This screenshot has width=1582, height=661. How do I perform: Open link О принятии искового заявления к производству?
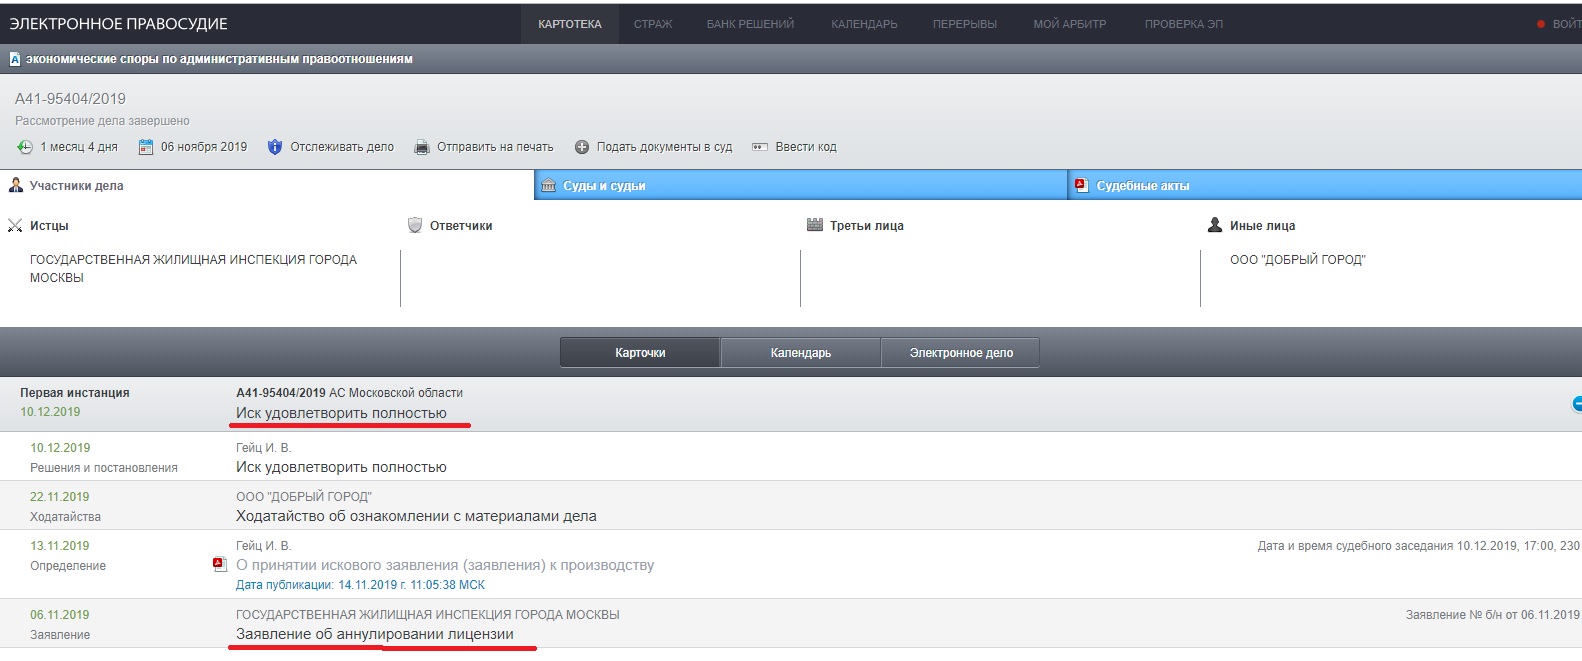tap(445, 565)
